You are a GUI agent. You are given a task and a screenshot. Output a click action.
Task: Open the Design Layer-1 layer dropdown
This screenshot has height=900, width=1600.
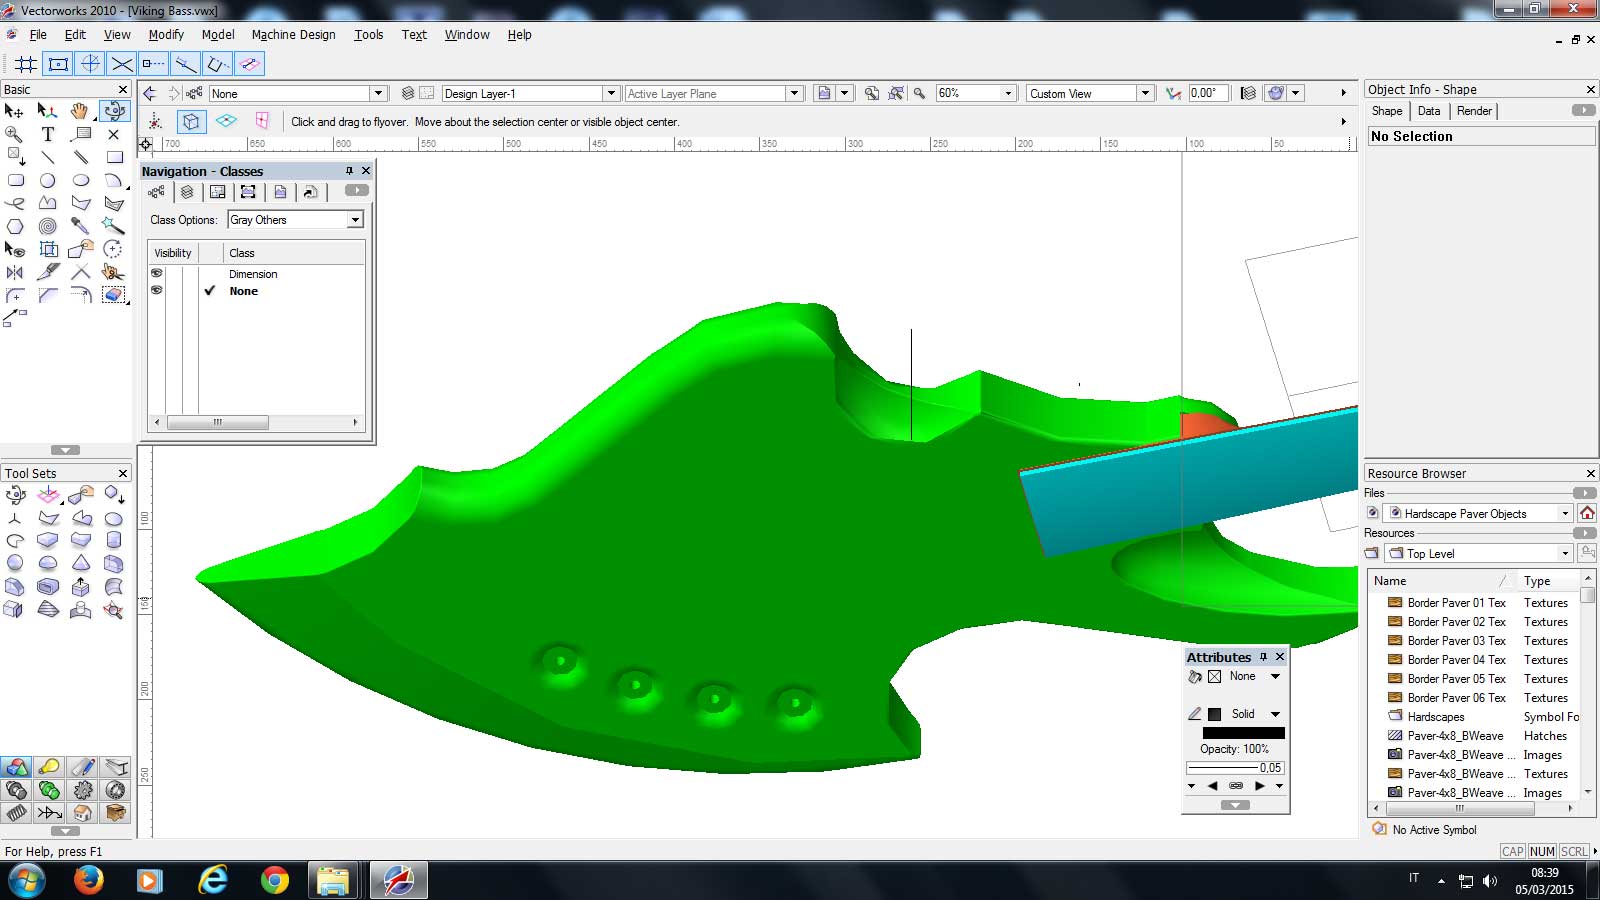(x=610, y=93)
